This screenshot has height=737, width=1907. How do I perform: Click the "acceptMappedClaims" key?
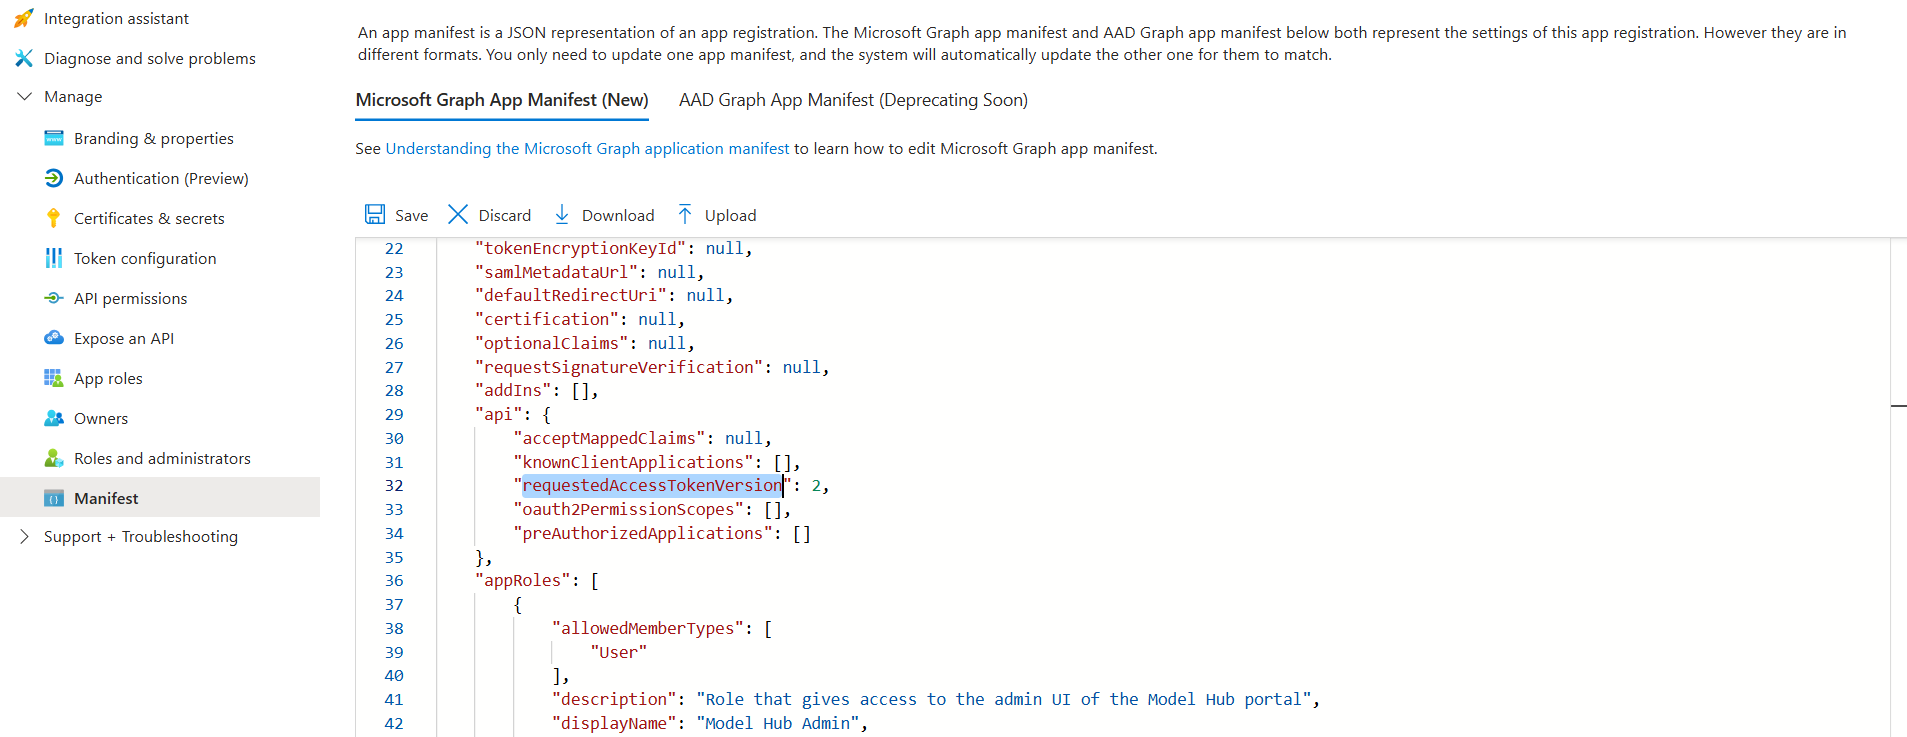[609, 439]
